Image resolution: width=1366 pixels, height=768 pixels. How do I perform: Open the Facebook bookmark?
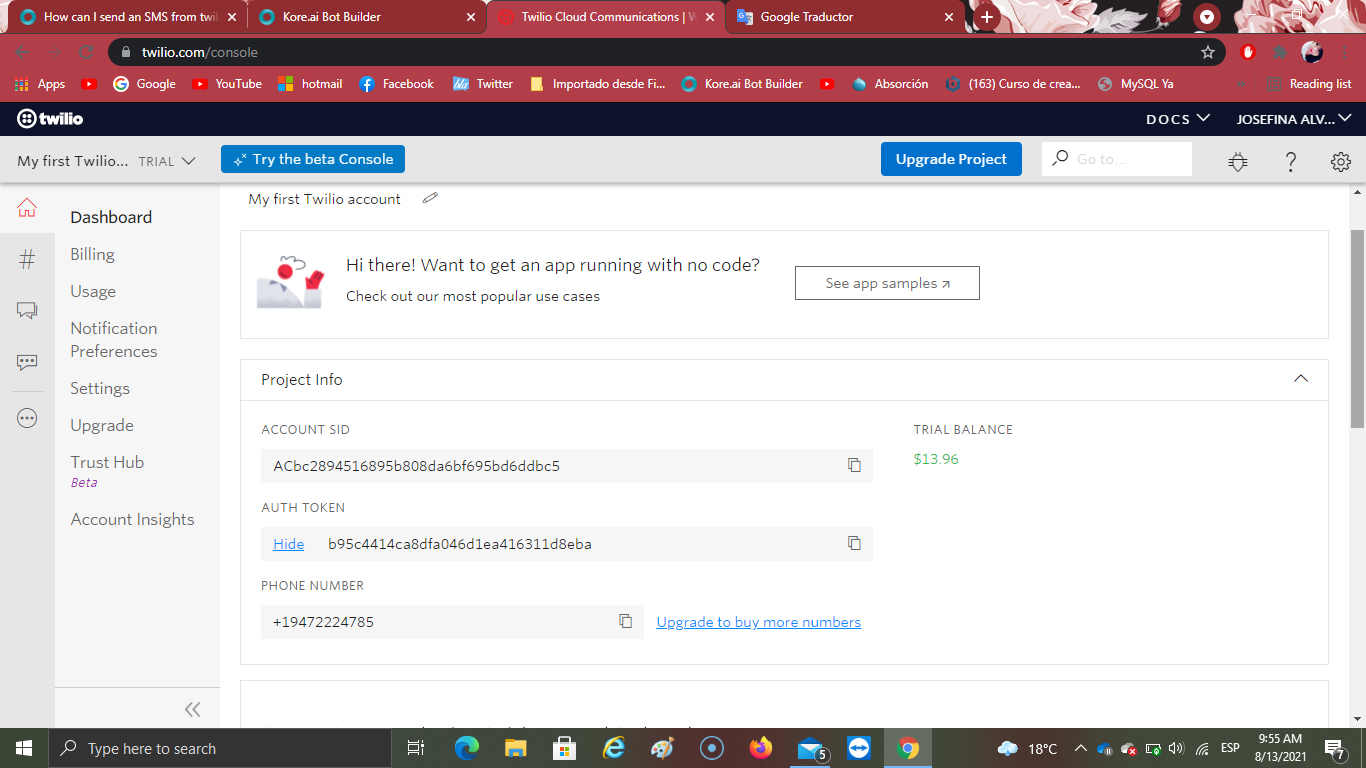pos(397,84)
